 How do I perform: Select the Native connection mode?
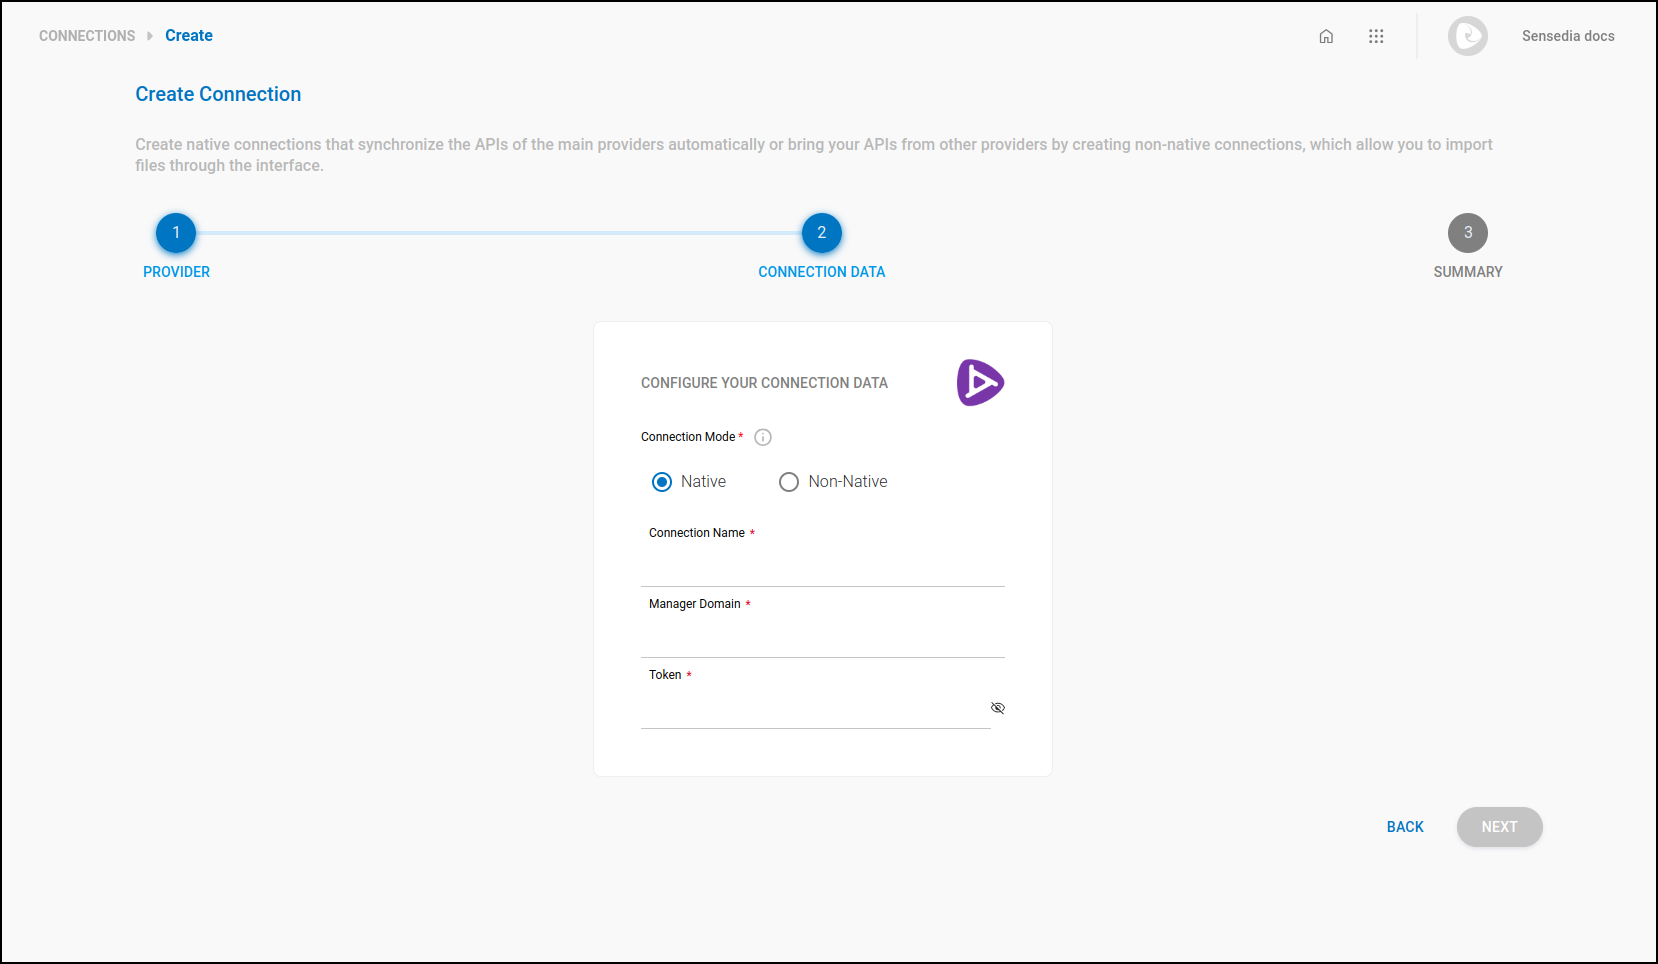662,481
